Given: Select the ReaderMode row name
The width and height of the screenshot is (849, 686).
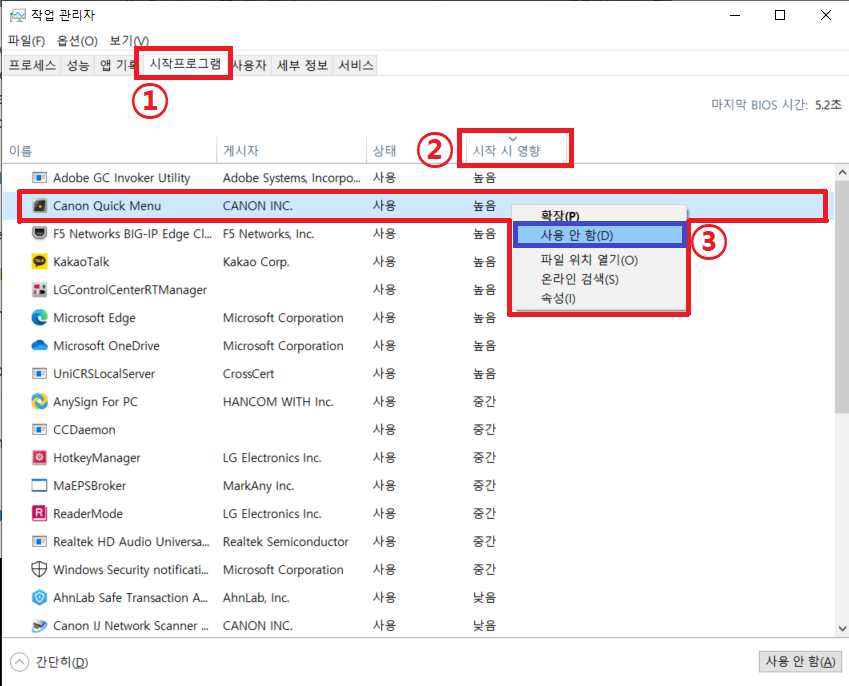Looking at the screenshot, I should (88, 514).
